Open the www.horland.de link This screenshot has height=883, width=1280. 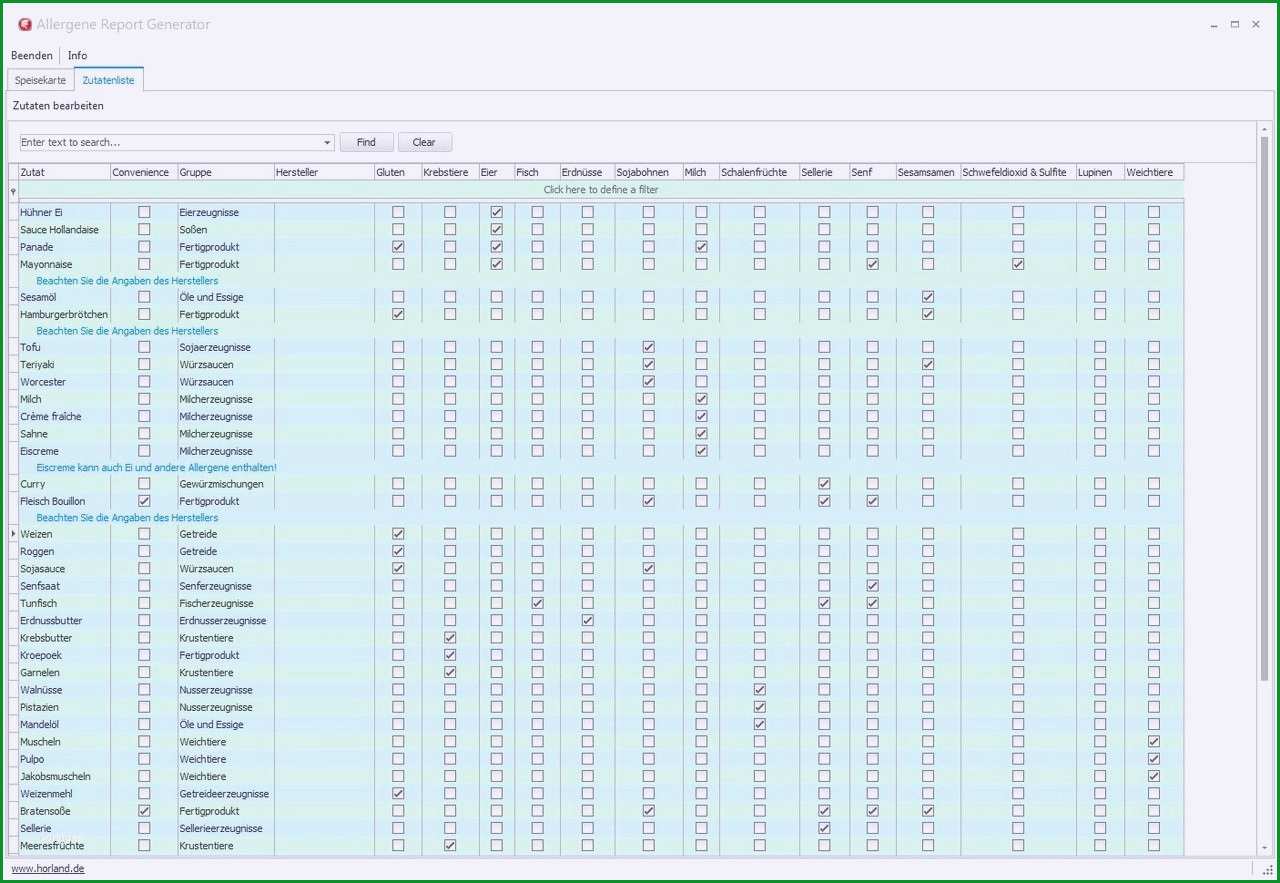coord(48,869)
